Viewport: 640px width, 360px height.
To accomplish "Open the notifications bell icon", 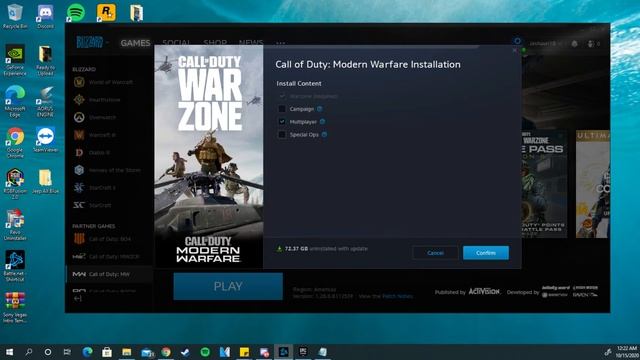I will coord(575,43).
